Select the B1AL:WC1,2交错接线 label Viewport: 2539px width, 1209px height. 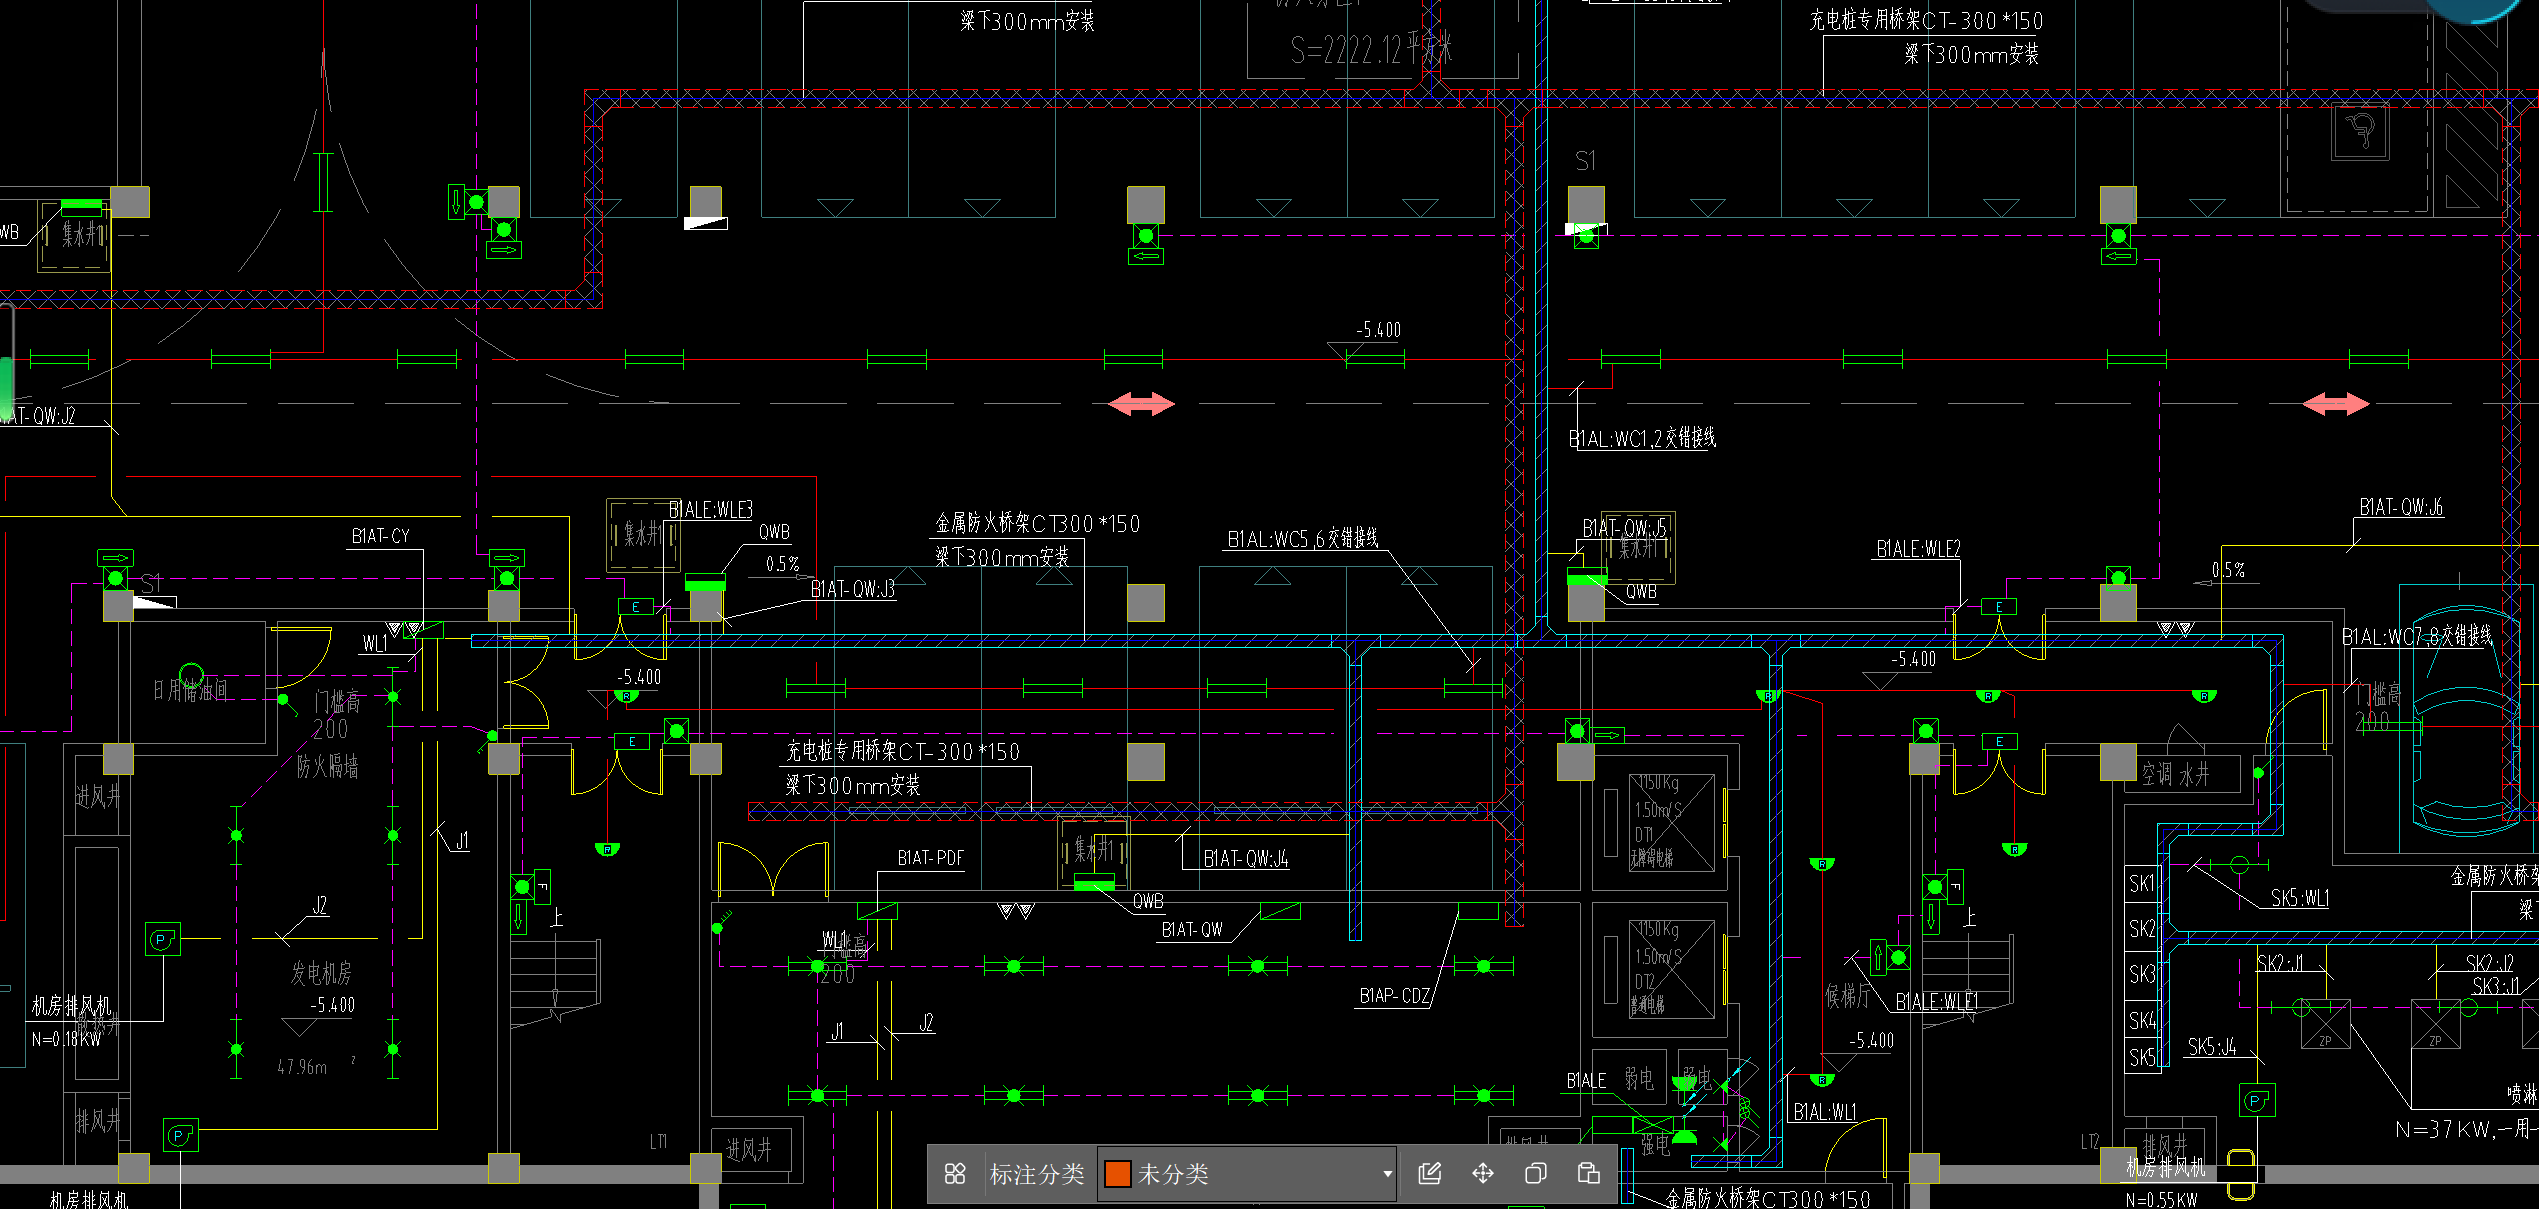coord(1642,438)
